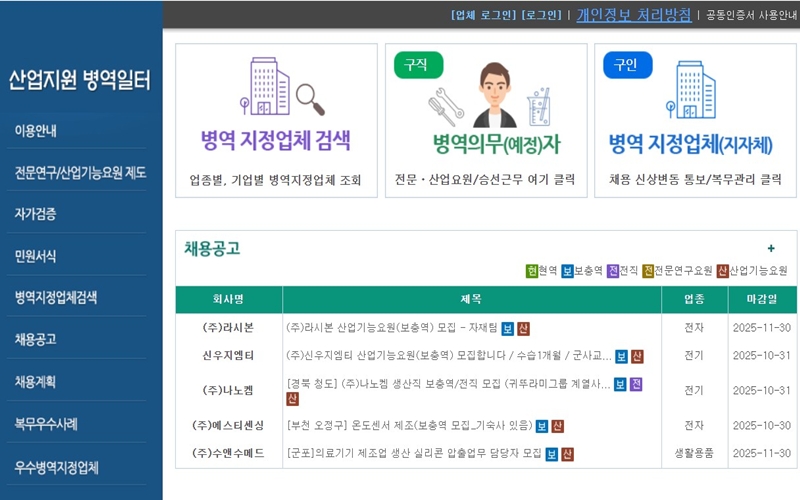This screenshot has width=800, height=500.
Task: Open posting (주)라시본 산업기능요원(보충역) 모집
Action: (x=391, y=328)
